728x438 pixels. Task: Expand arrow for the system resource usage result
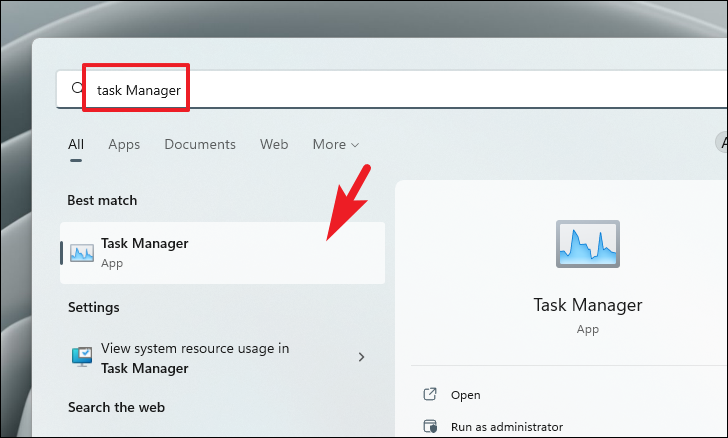361,357
